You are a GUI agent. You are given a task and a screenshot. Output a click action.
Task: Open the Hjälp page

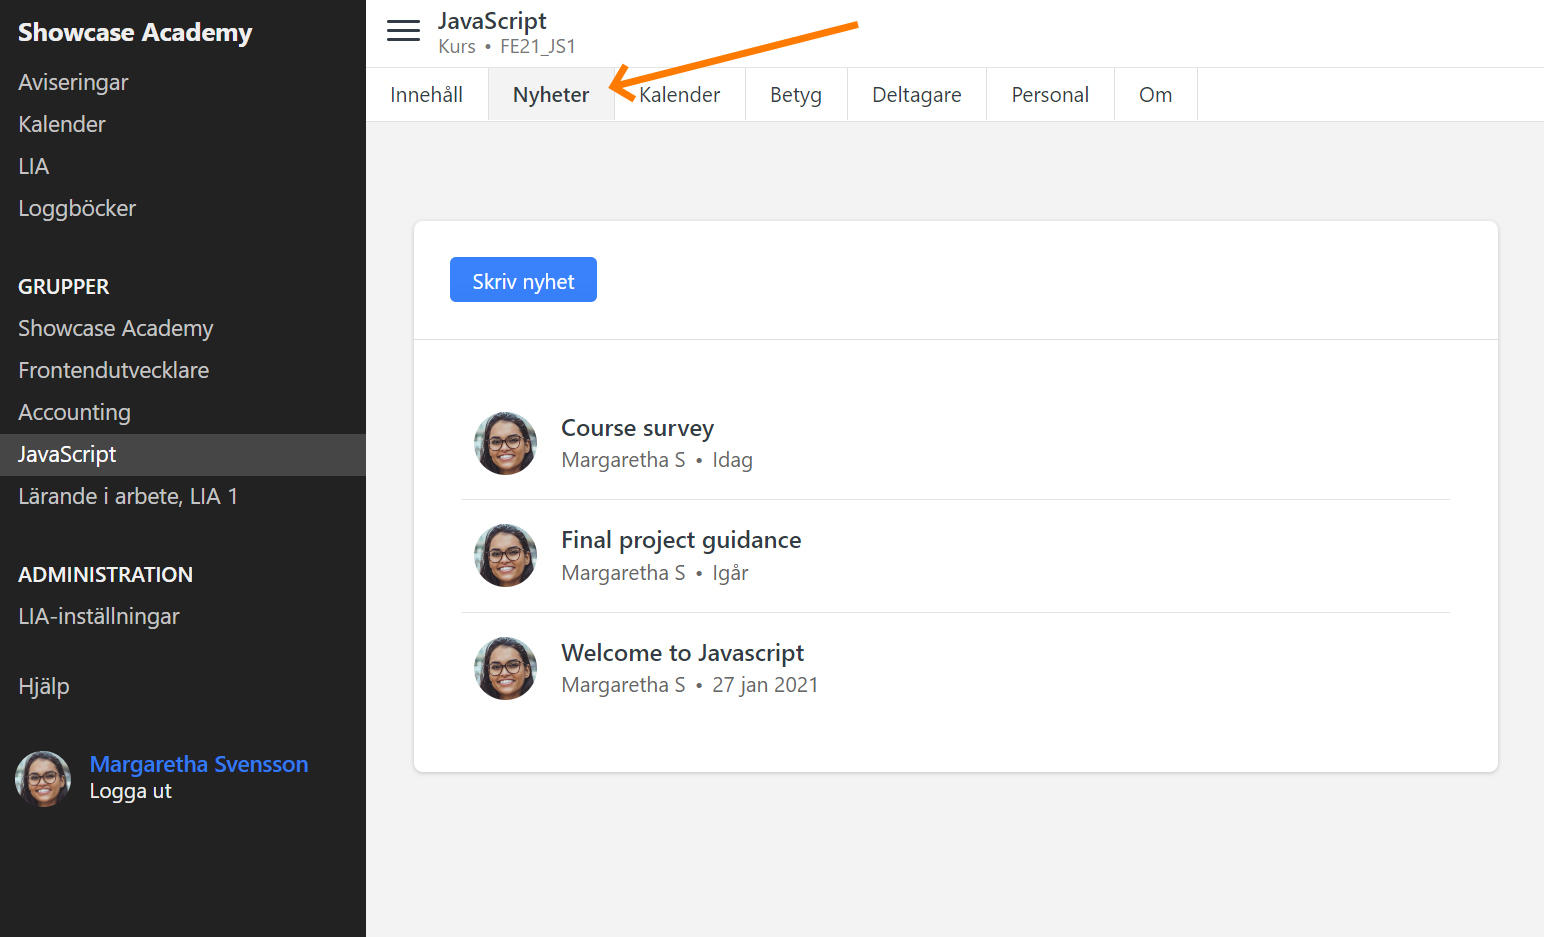click(x=44, y=686)
